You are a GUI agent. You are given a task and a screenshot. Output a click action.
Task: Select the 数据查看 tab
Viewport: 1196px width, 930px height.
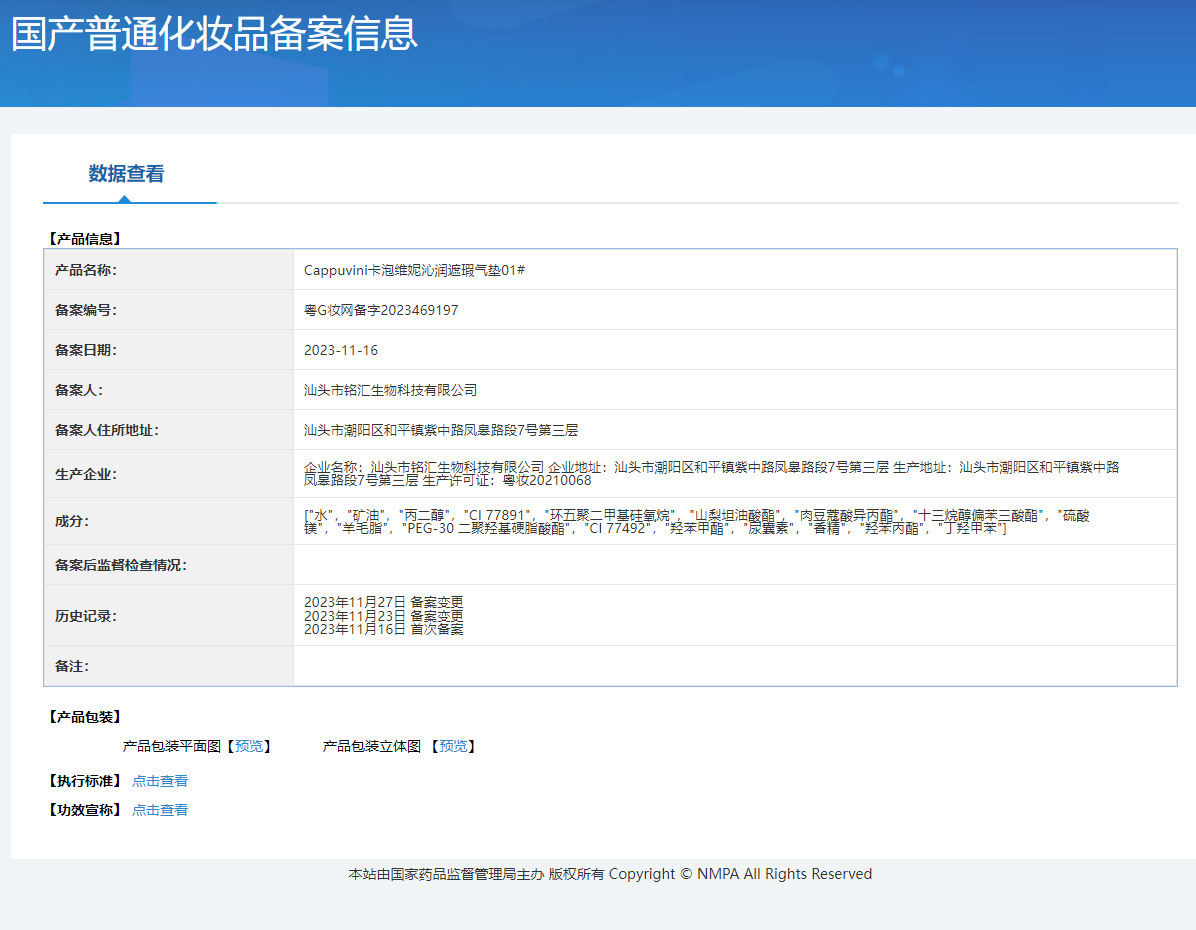127,174
